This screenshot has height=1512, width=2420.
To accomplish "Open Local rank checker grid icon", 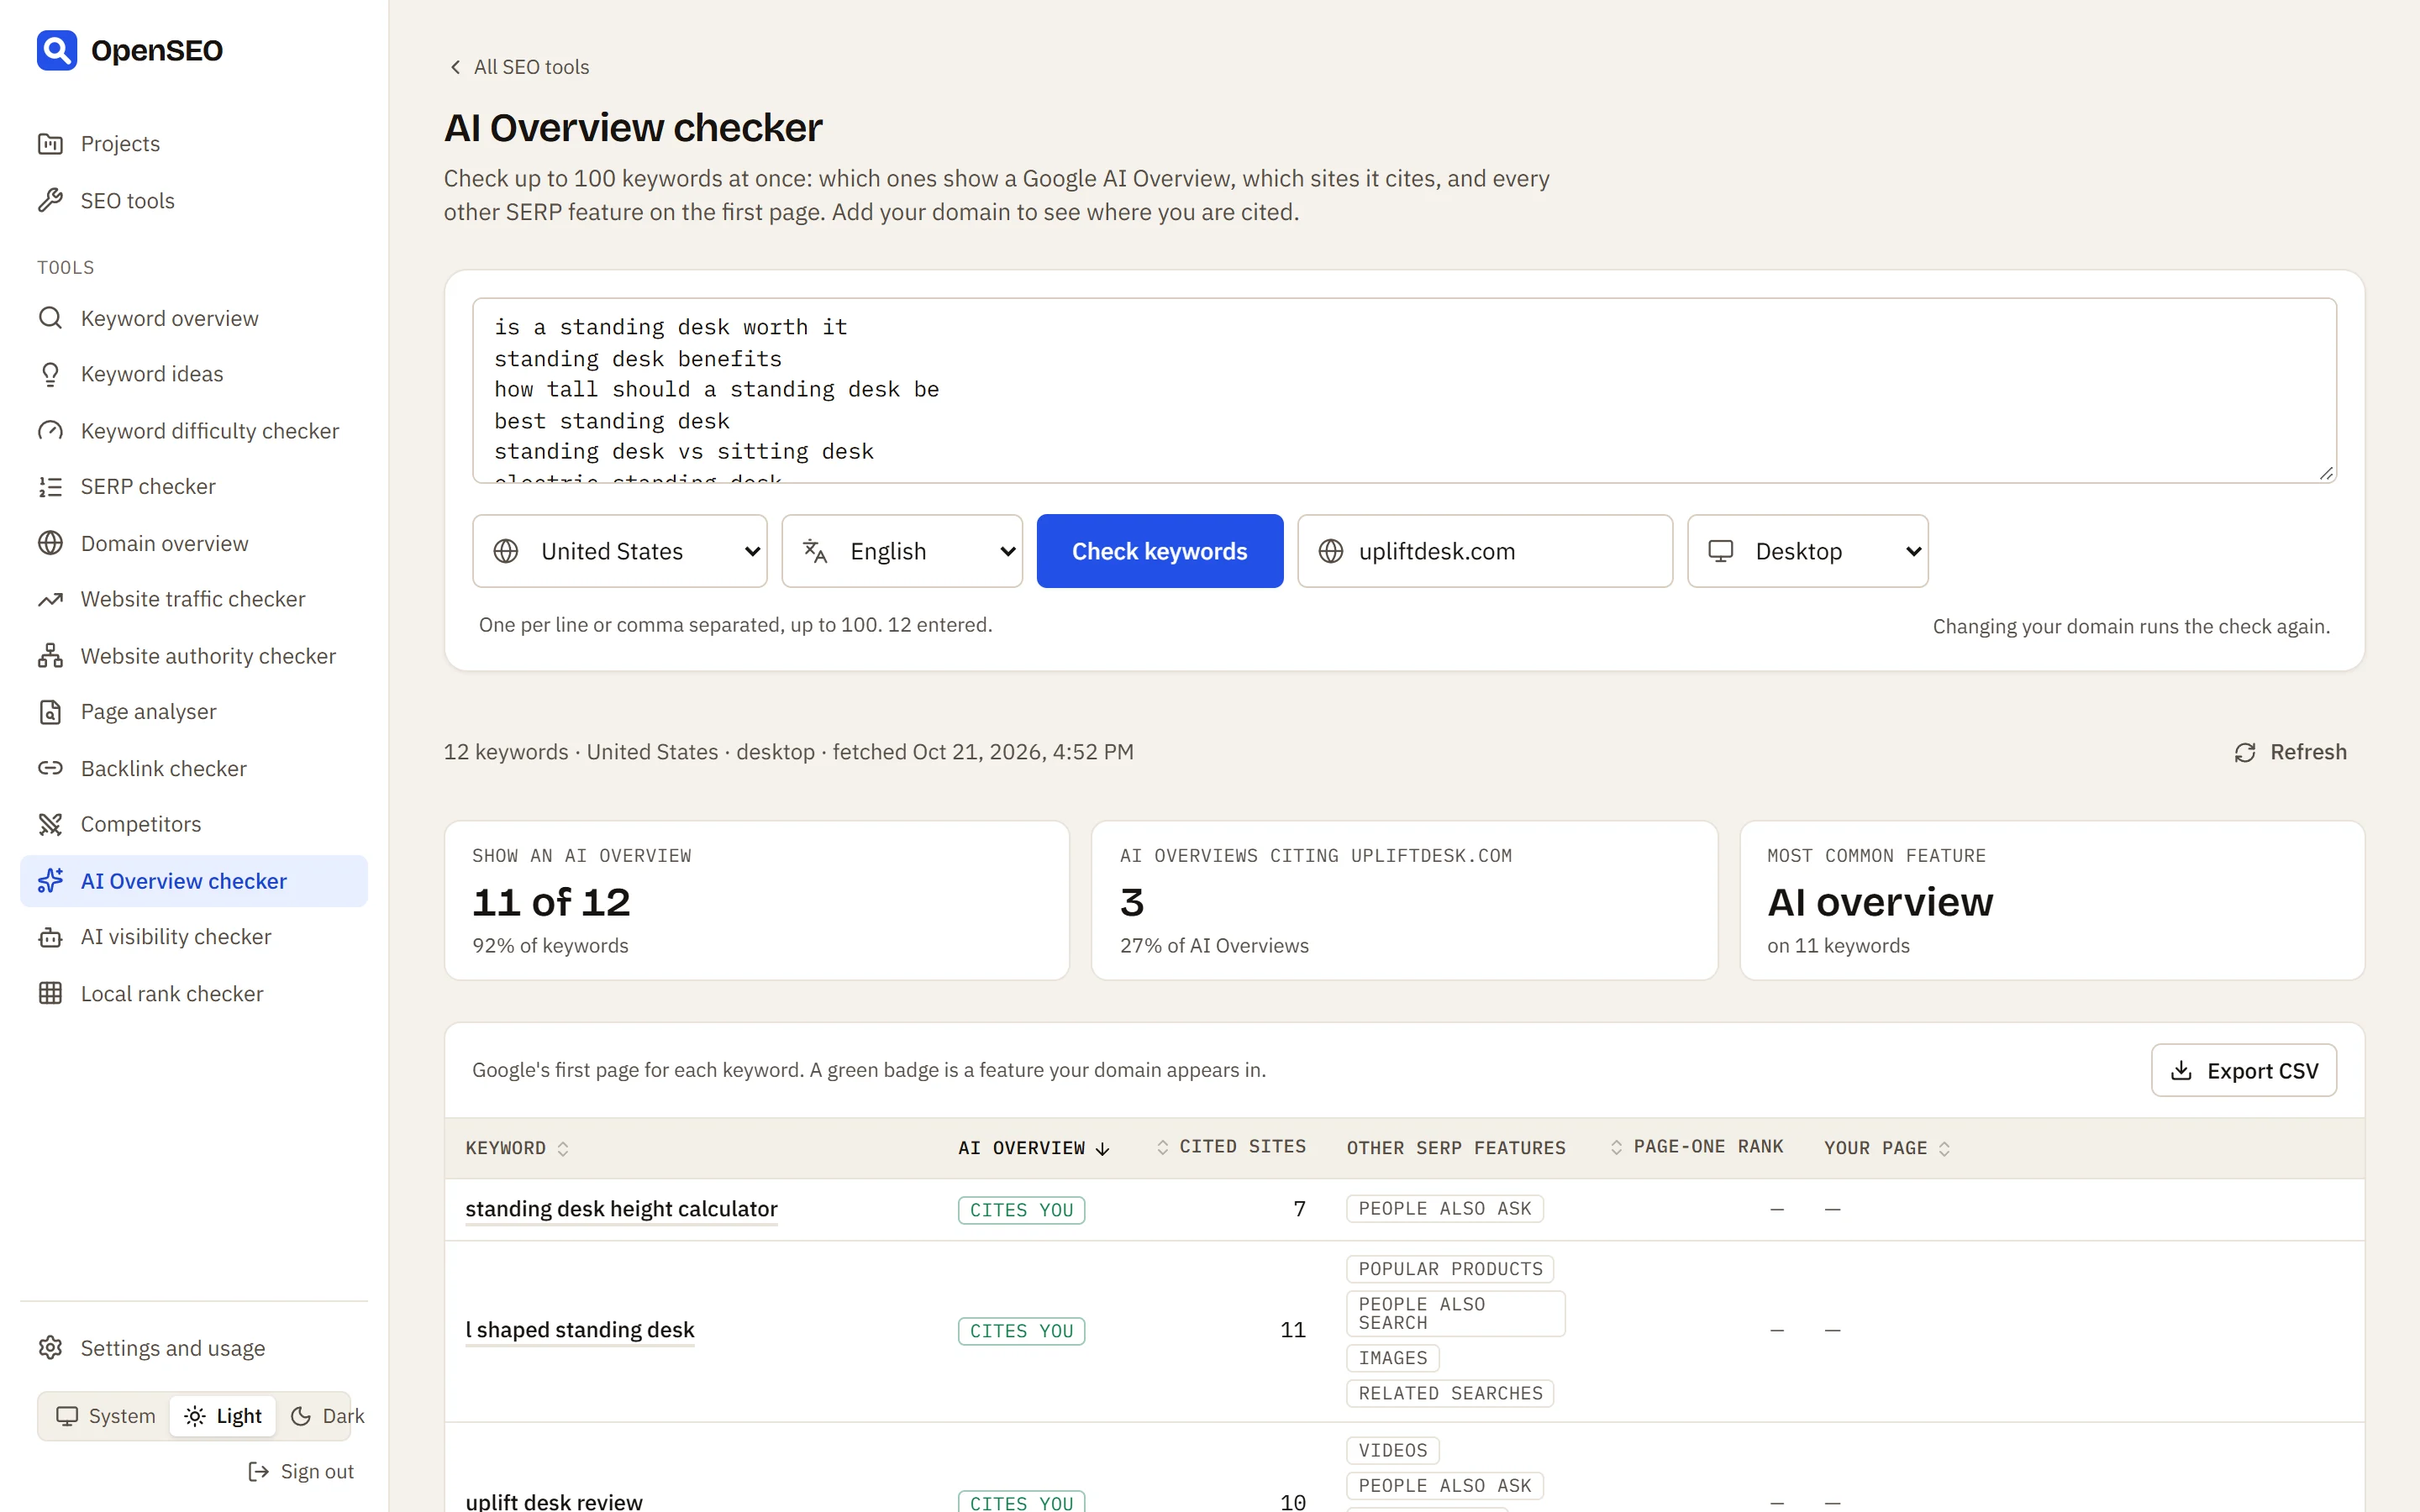I will [50, 993].
